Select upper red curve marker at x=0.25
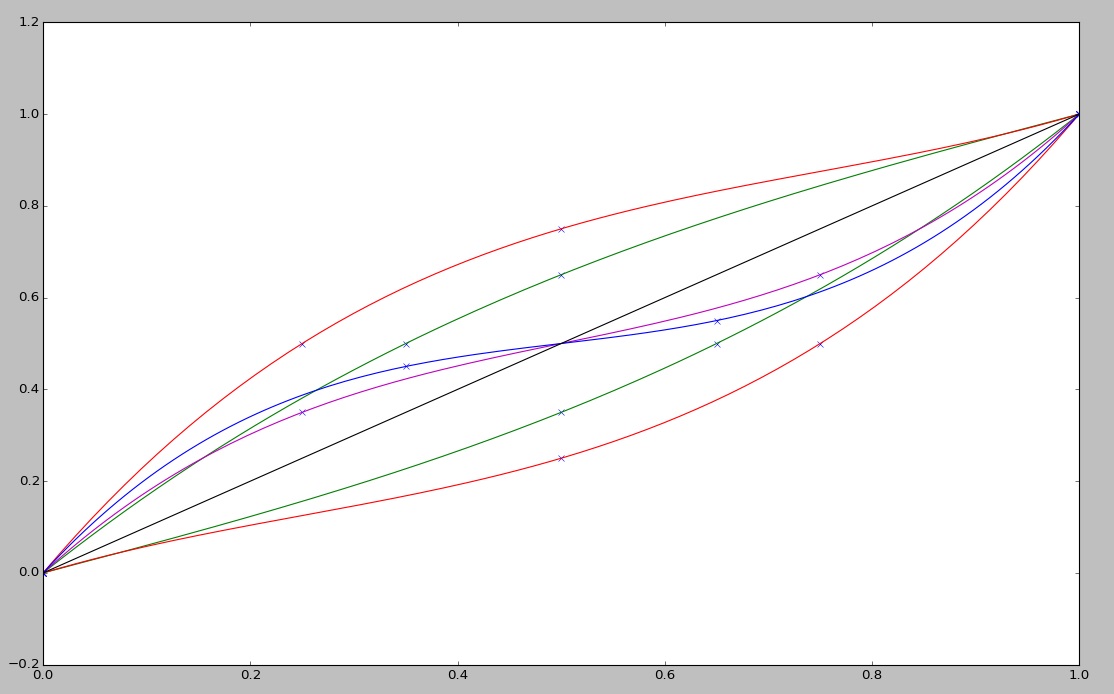Image resolution: width=1114 pixels, height=694 pixels. coord(302,344)
